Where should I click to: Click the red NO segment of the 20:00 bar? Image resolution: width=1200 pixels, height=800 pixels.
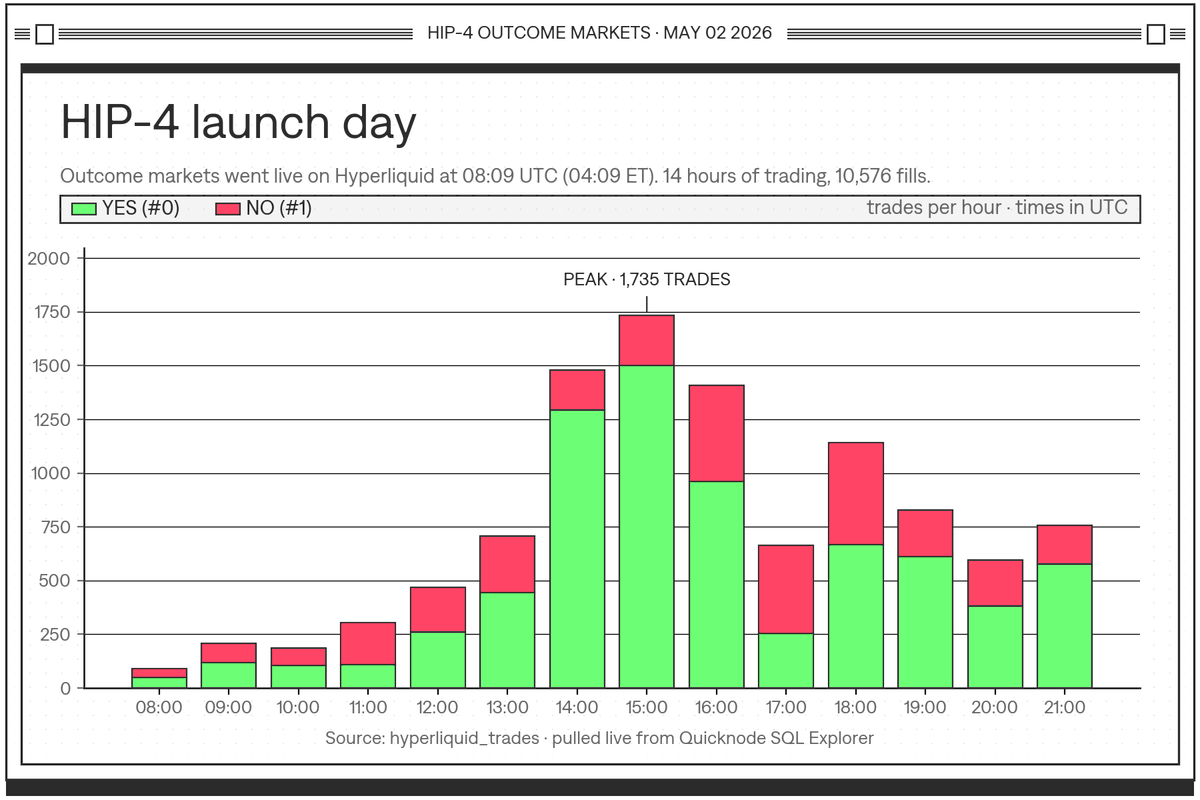point(995,583)
